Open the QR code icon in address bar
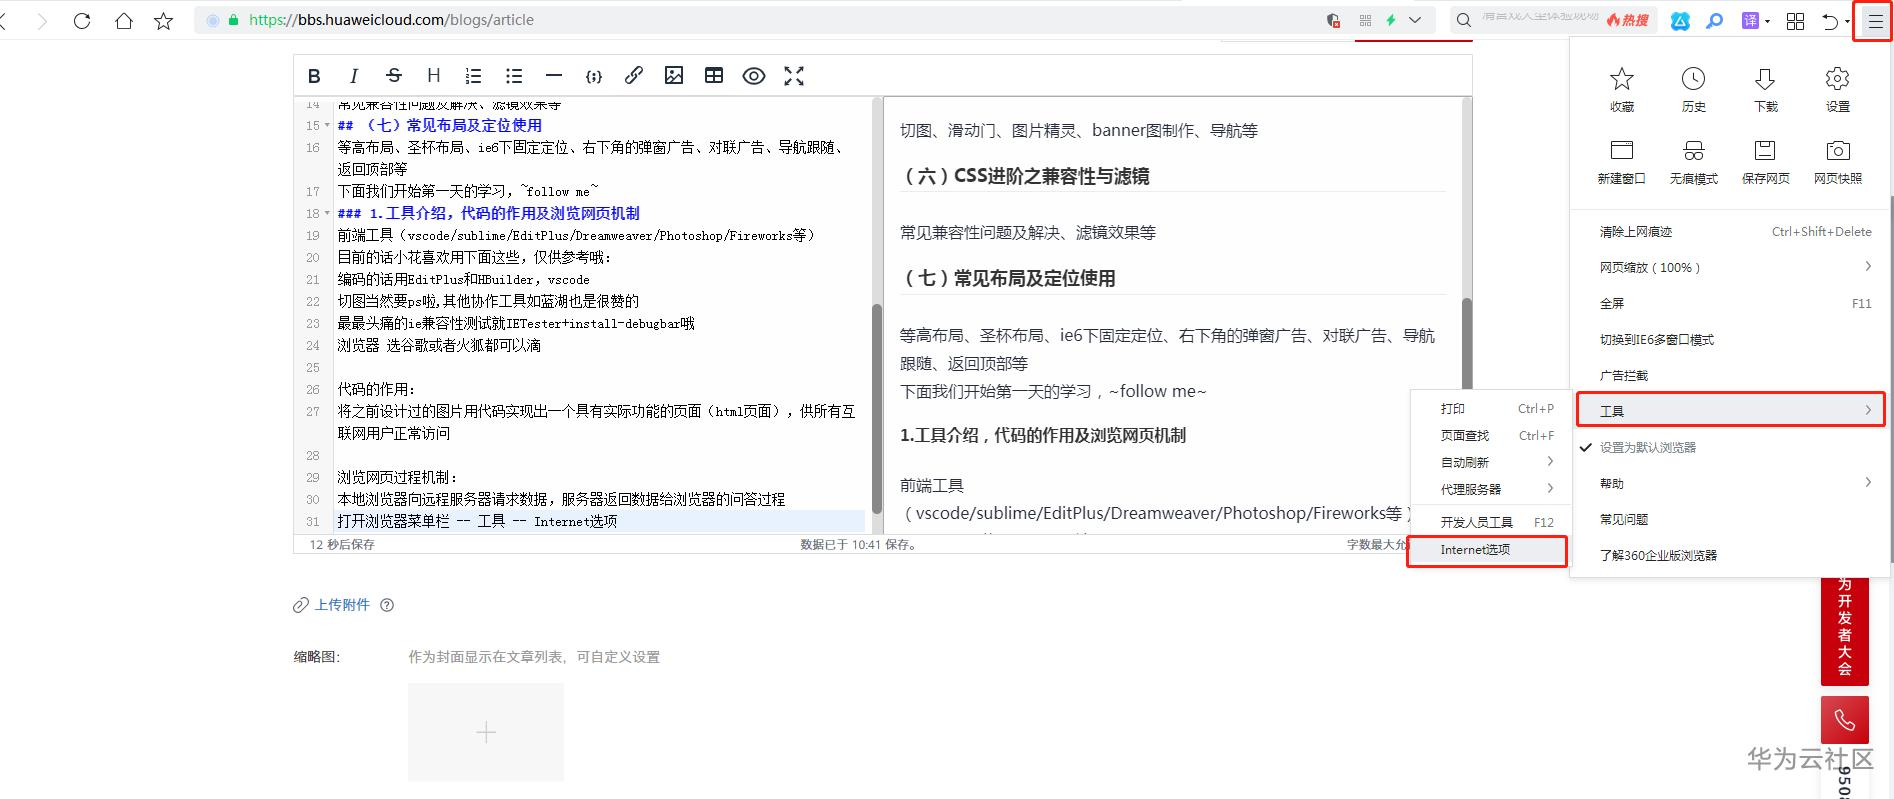 (x=1365, y=20)
